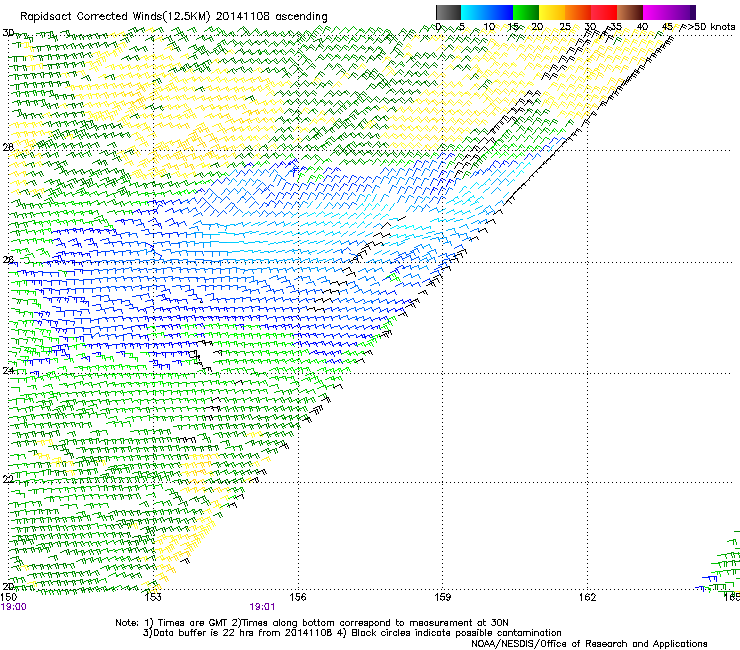This screenshot has height=650, width=740.
Task: Click the longitude label '159'
Action: (442, 597)
